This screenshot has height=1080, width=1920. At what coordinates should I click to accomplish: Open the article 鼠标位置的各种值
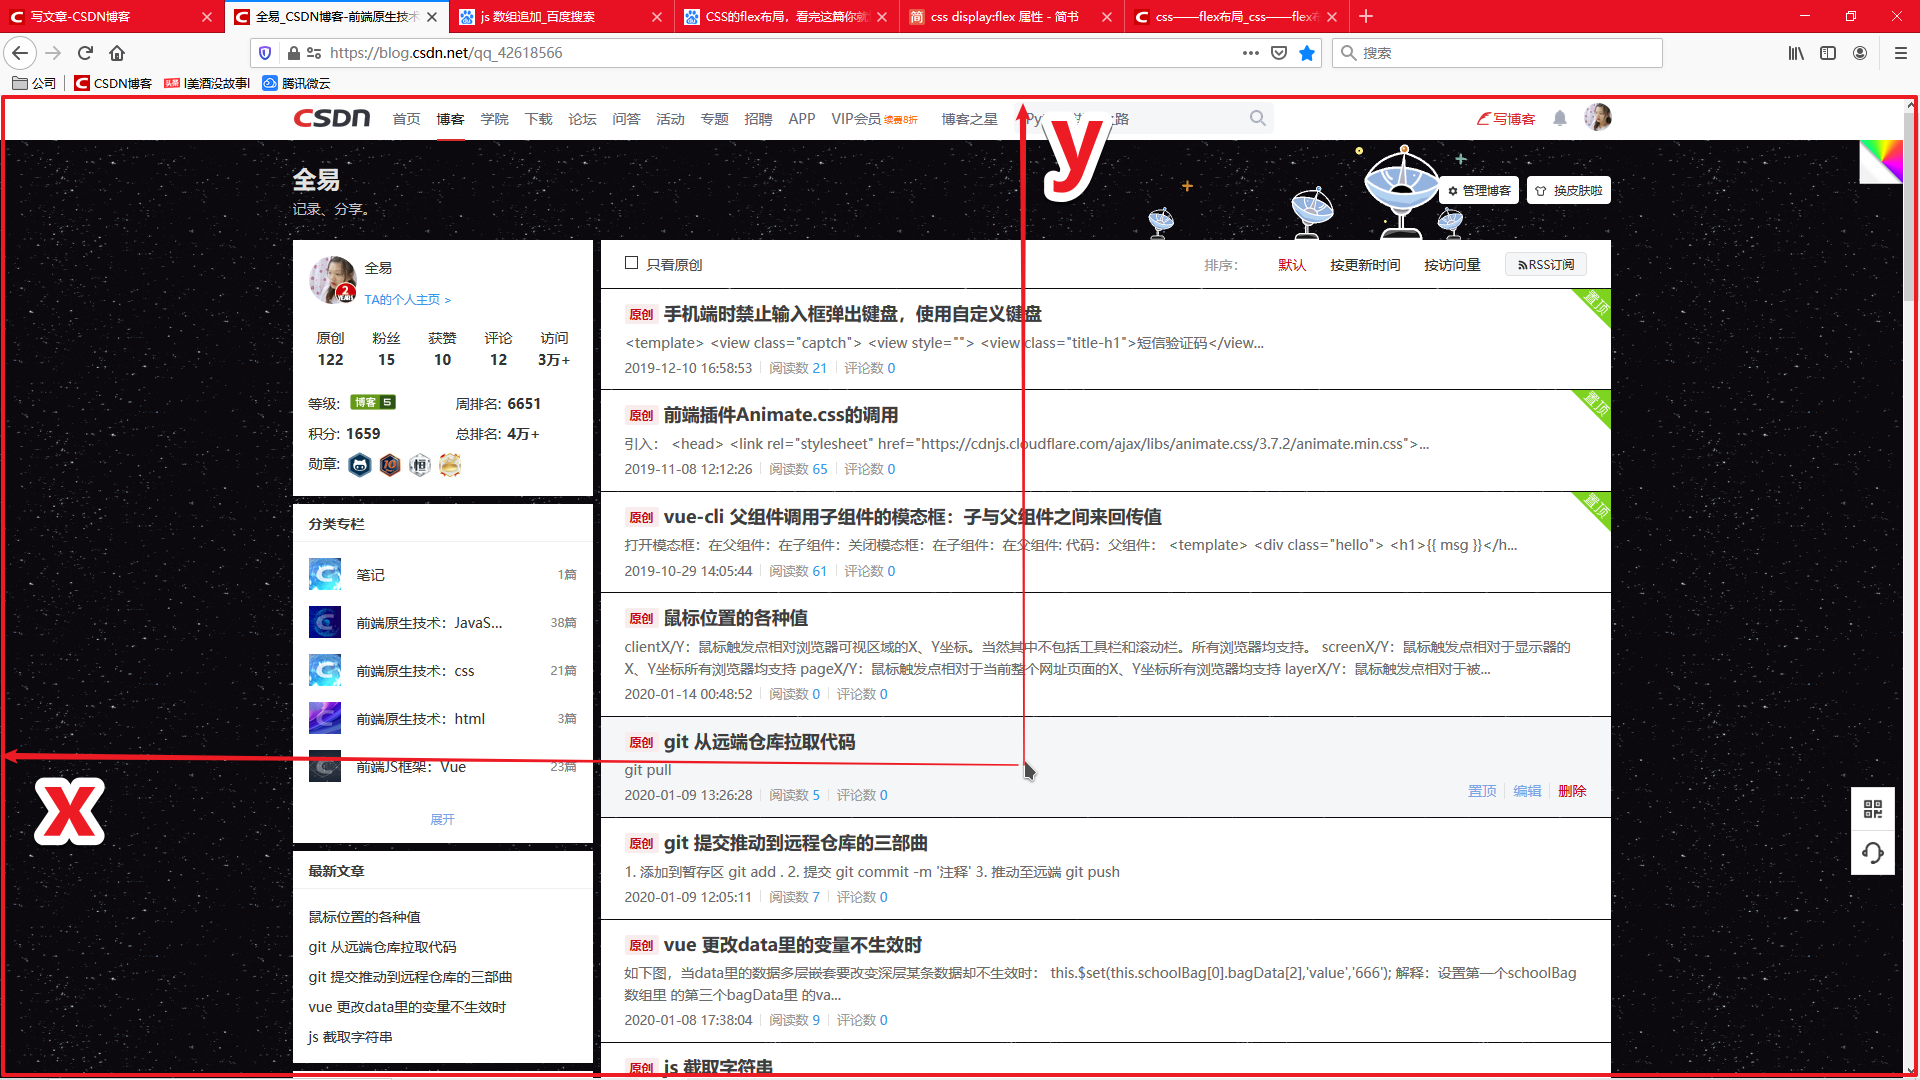(735, 618)
